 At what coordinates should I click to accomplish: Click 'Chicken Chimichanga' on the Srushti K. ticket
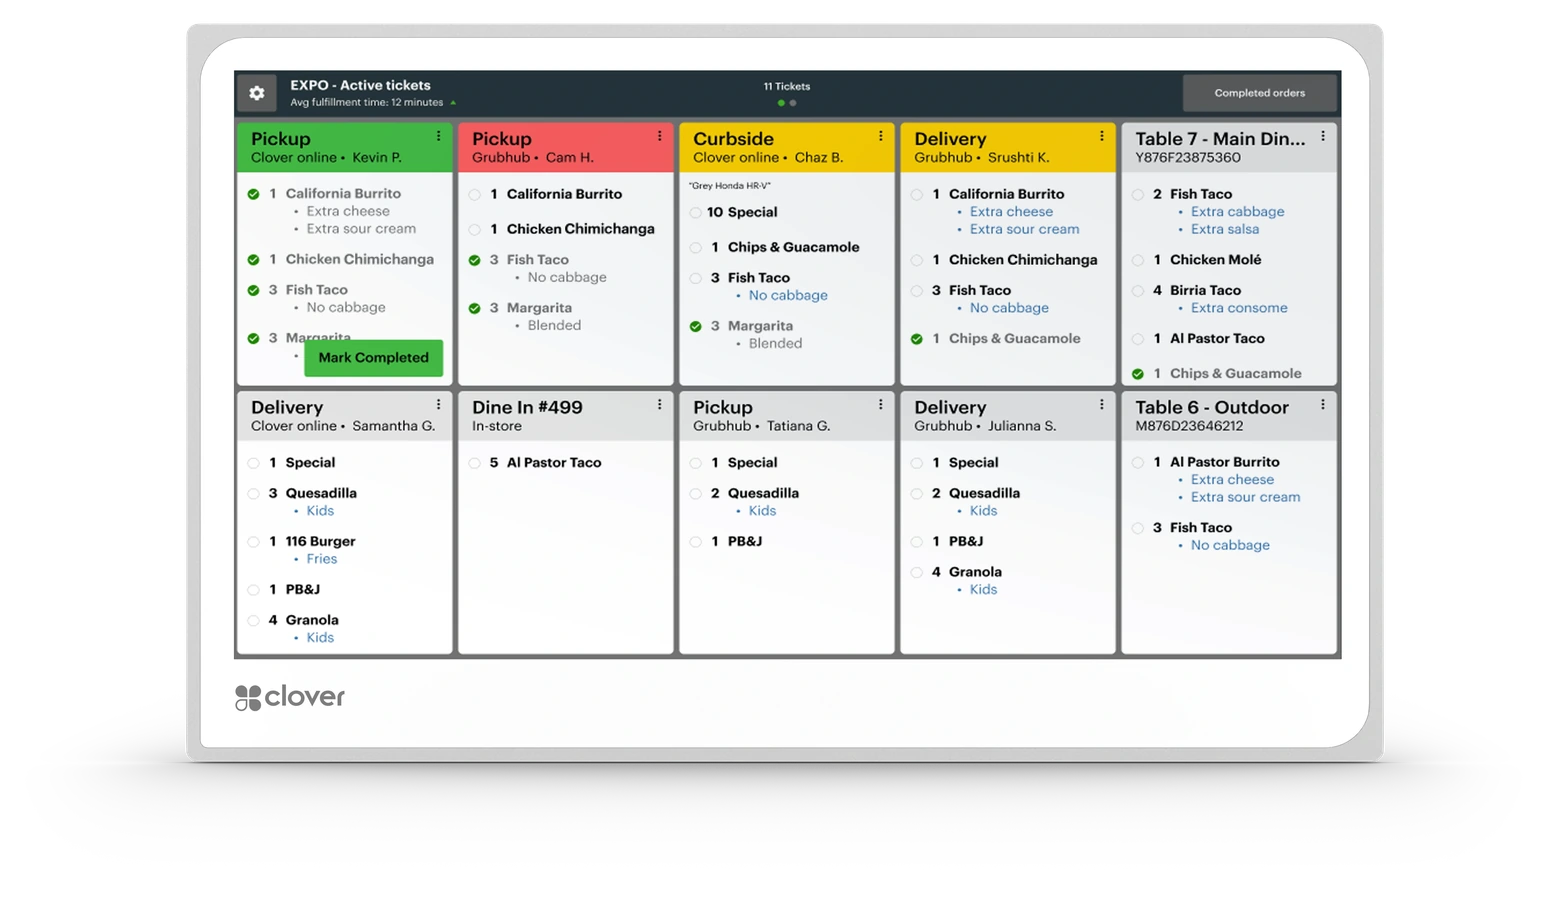[1023, 260]
